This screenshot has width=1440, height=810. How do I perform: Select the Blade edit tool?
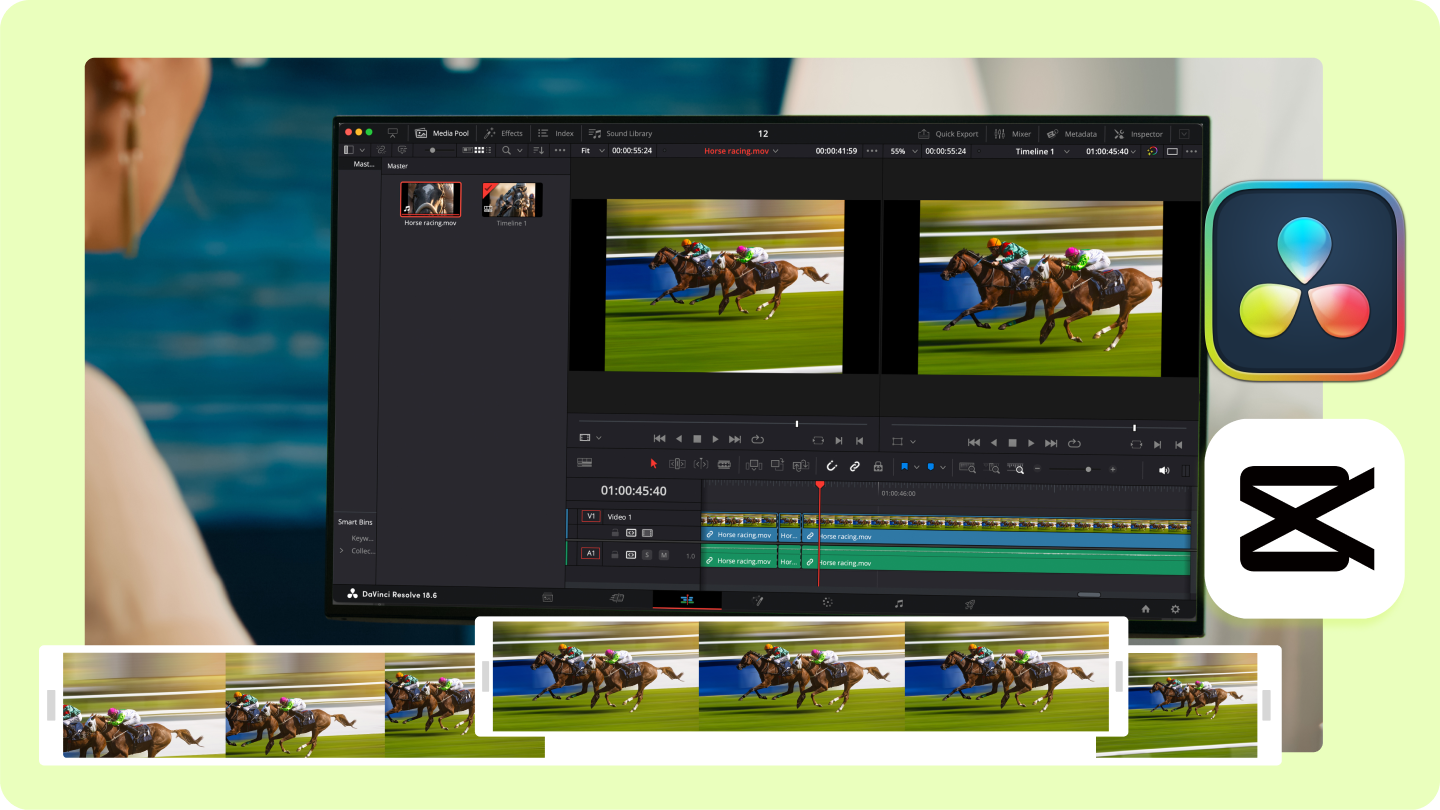coord(724,465)
